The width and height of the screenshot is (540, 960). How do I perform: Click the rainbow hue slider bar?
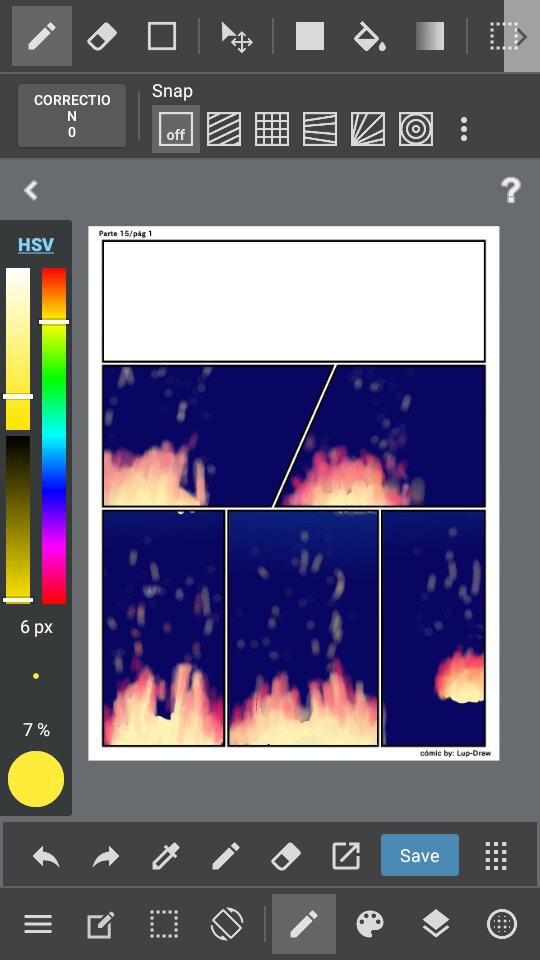(54, 436)
